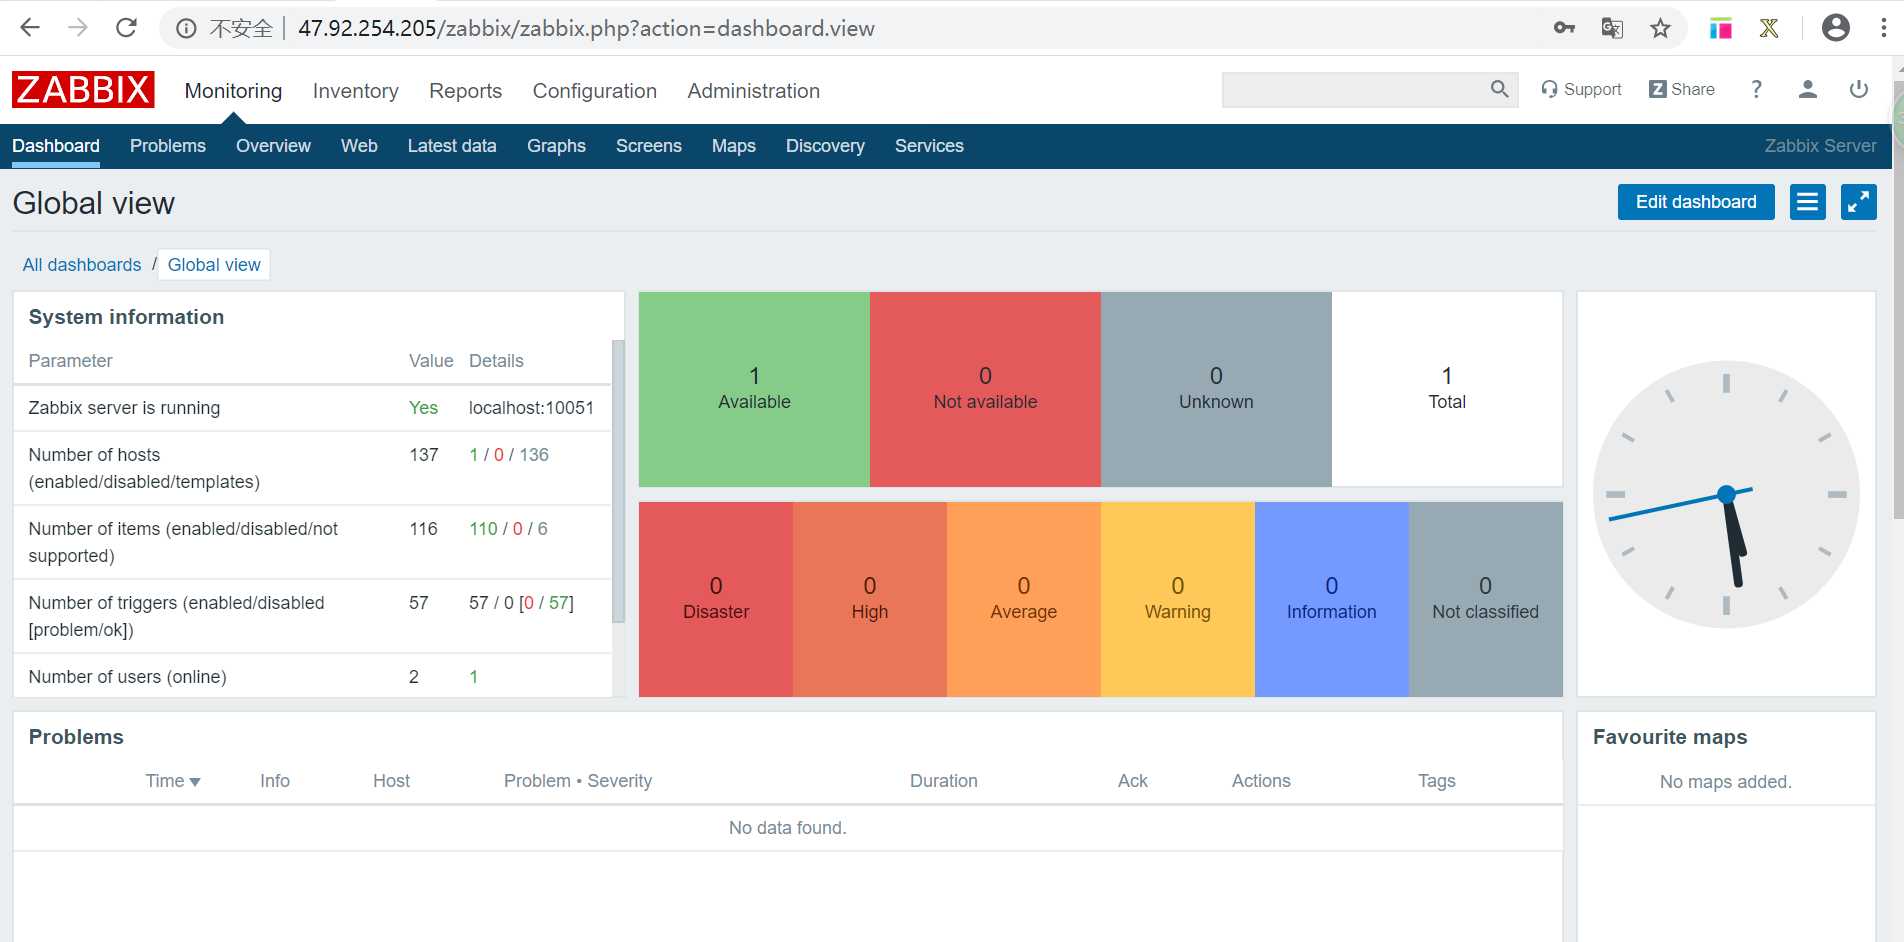Screen dimensions: 1904x942
Task: Click System information panel scrollbar
Action: point(618,480)
